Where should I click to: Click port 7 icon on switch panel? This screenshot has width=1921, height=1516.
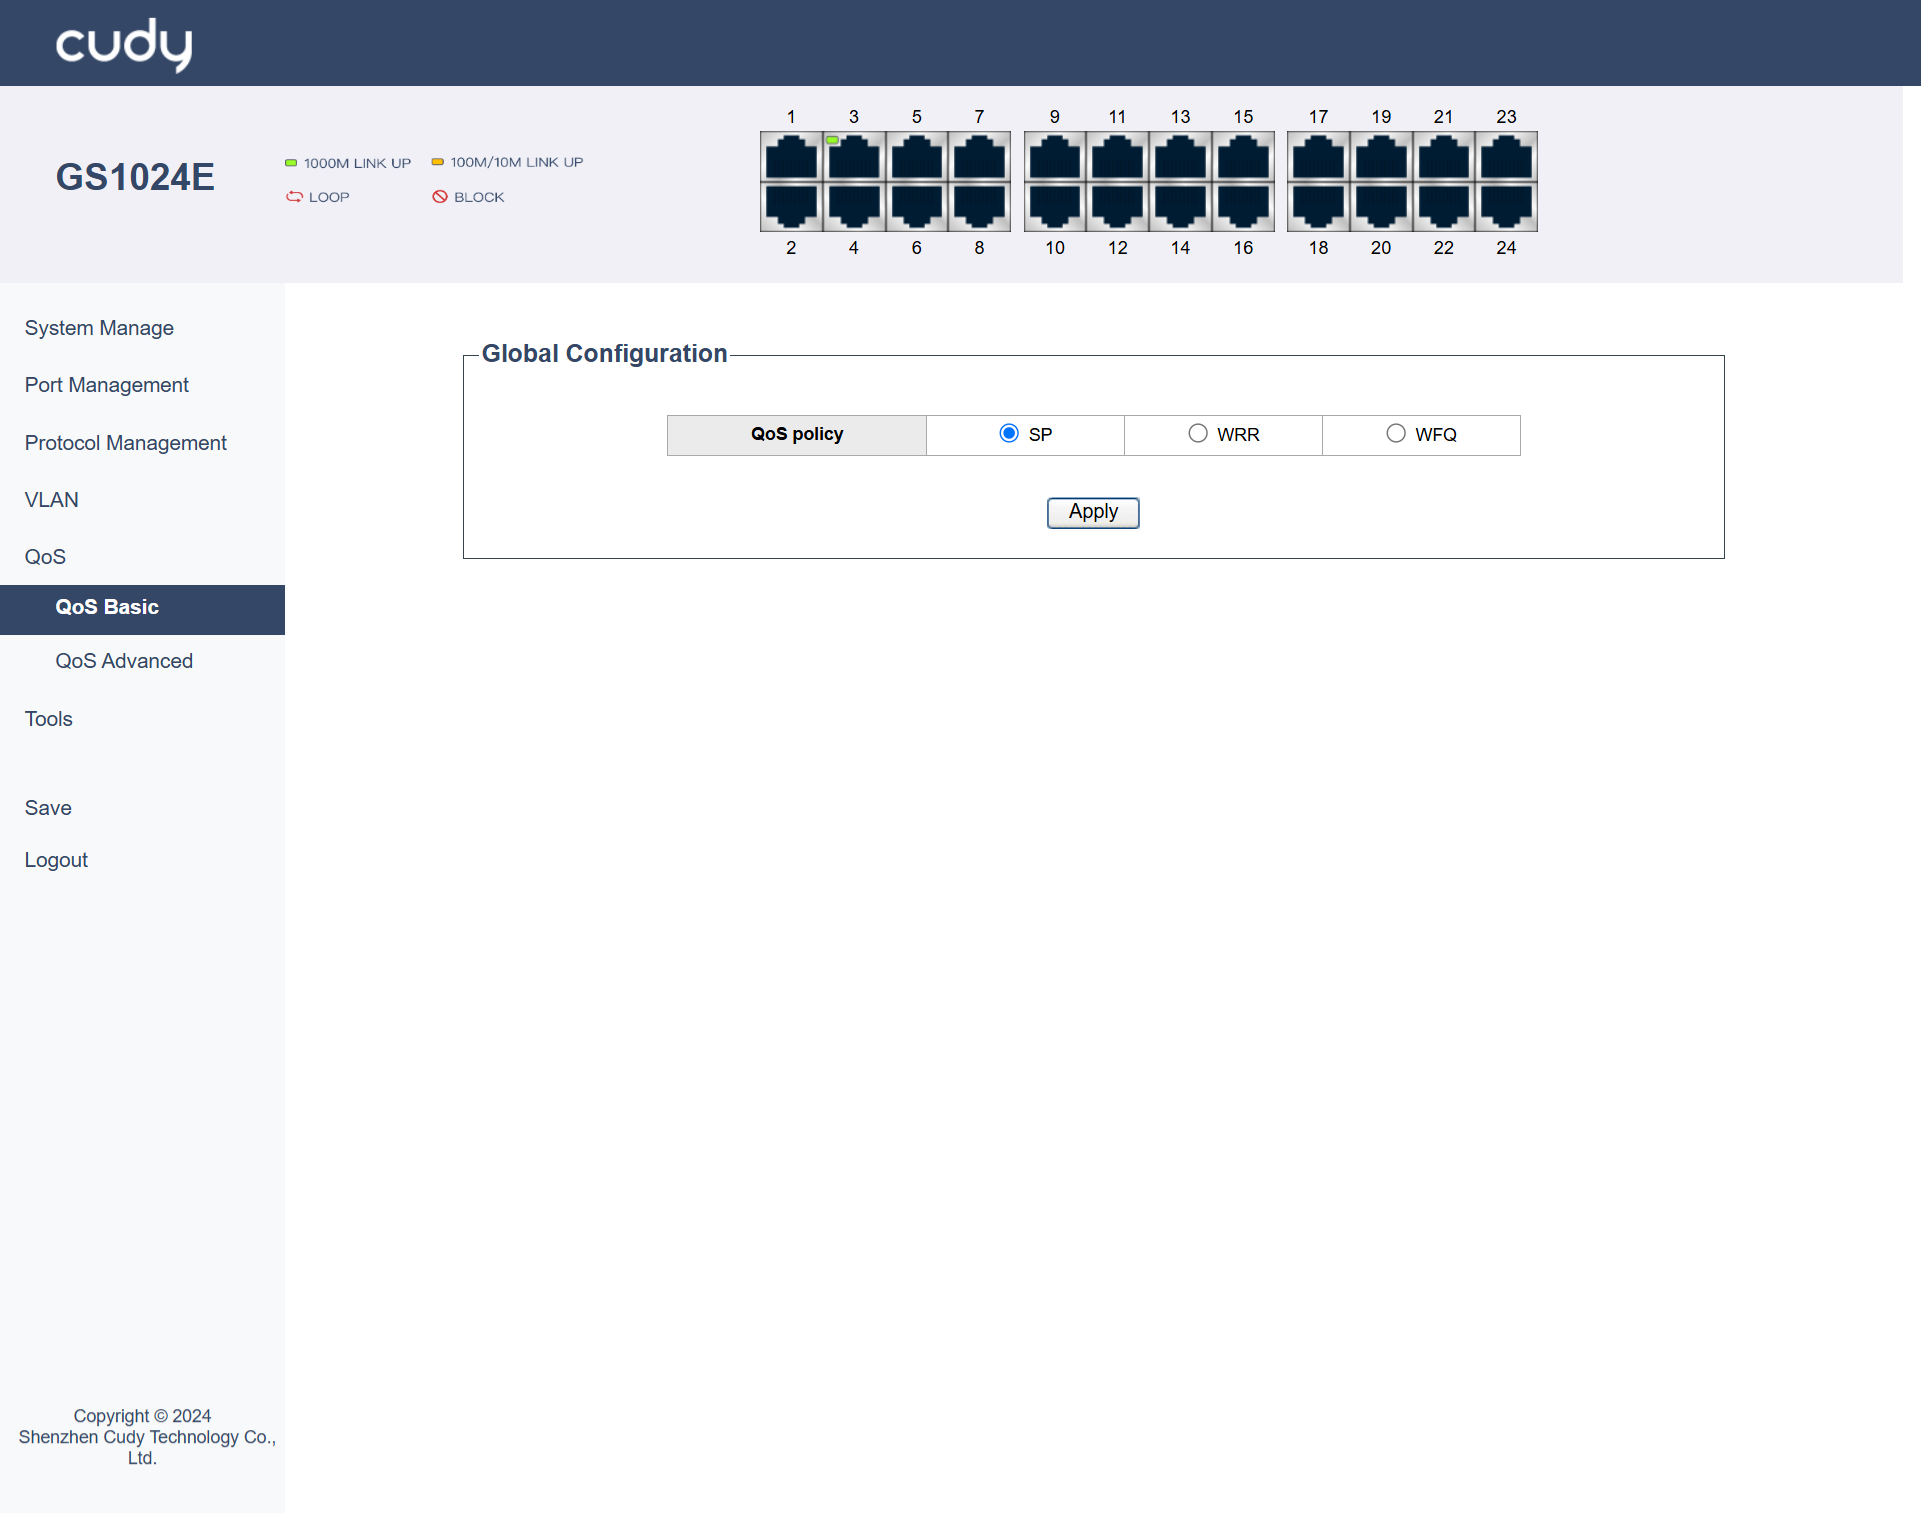point(979,157)
